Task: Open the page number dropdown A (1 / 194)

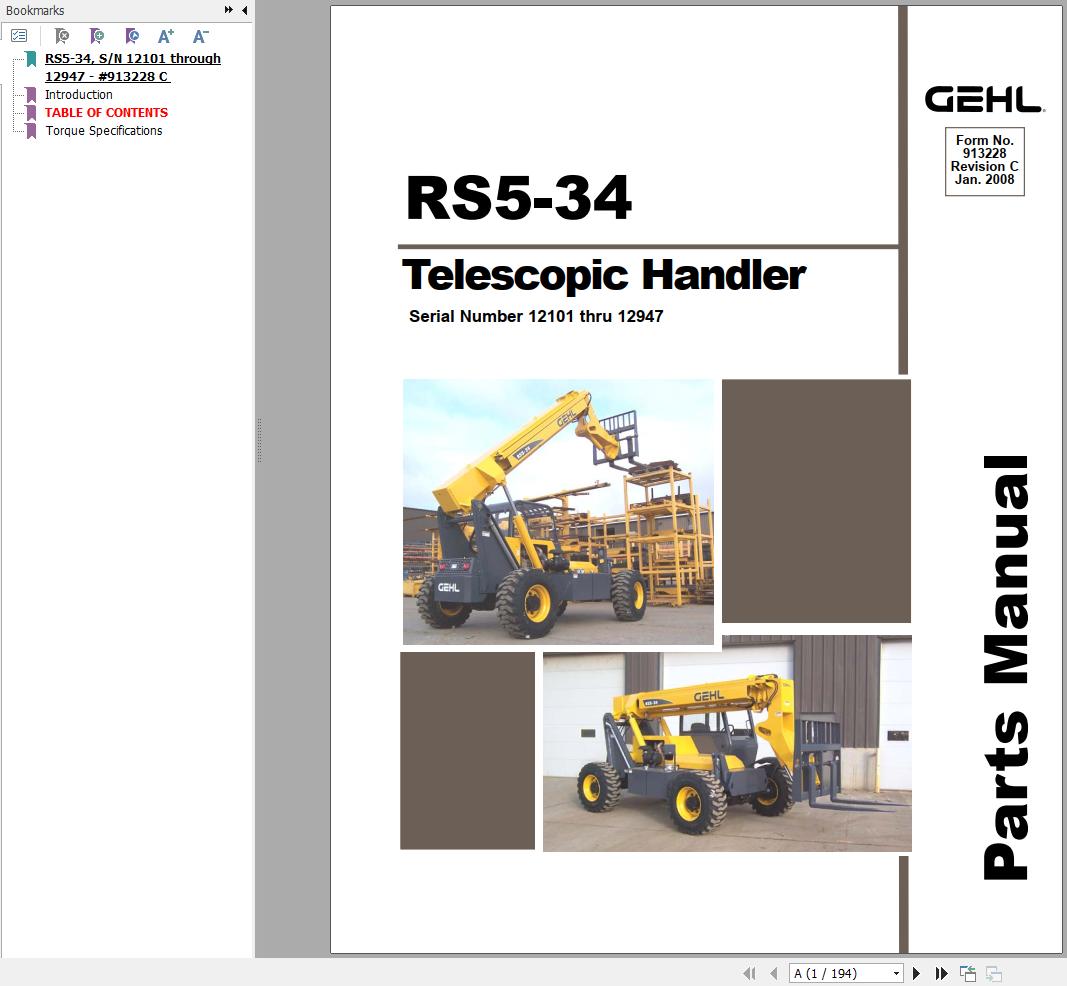Action: point(896,974)
